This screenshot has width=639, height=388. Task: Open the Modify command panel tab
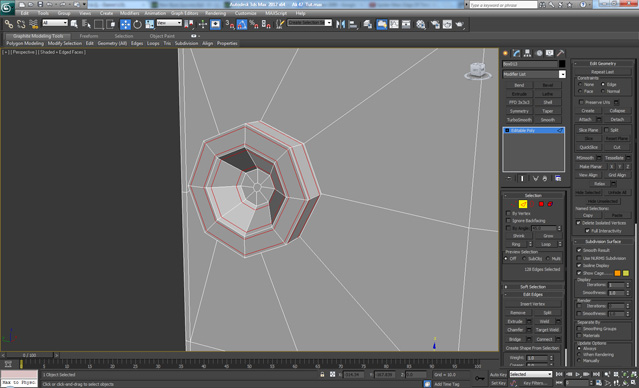pos(517,53)
